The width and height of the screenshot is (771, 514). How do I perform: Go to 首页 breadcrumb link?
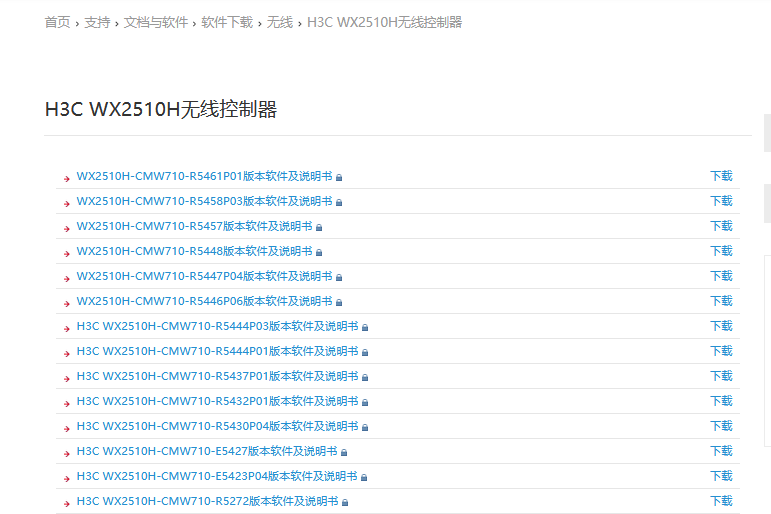pos(58,23)
